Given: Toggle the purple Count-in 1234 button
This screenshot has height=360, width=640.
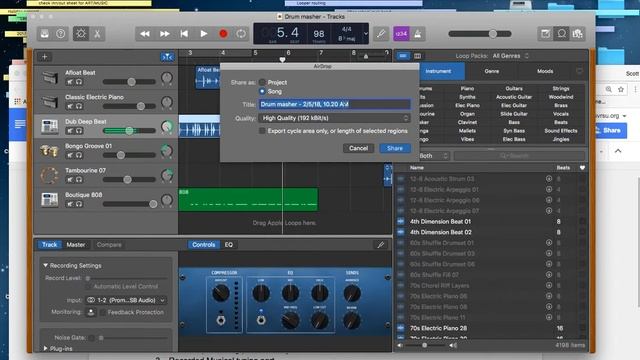Looking at the screenshot, I should pyautogui.click(x=401, y=34).
